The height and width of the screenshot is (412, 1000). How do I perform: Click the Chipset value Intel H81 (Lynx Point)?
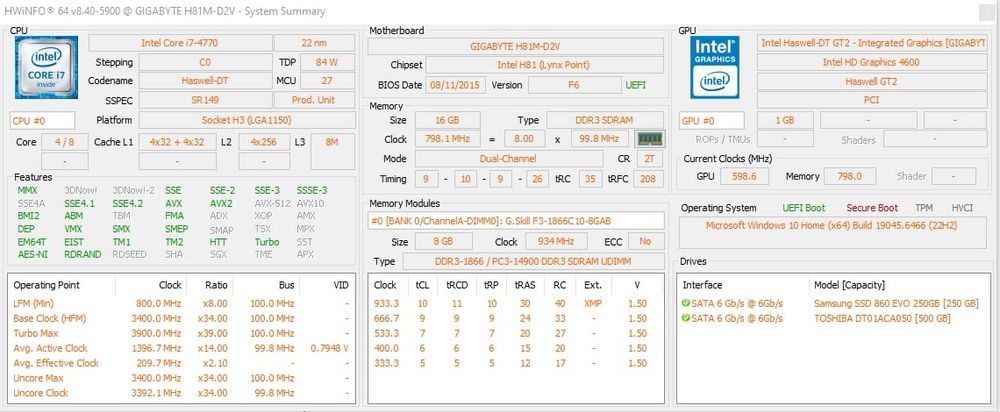[x=544, y=65]
